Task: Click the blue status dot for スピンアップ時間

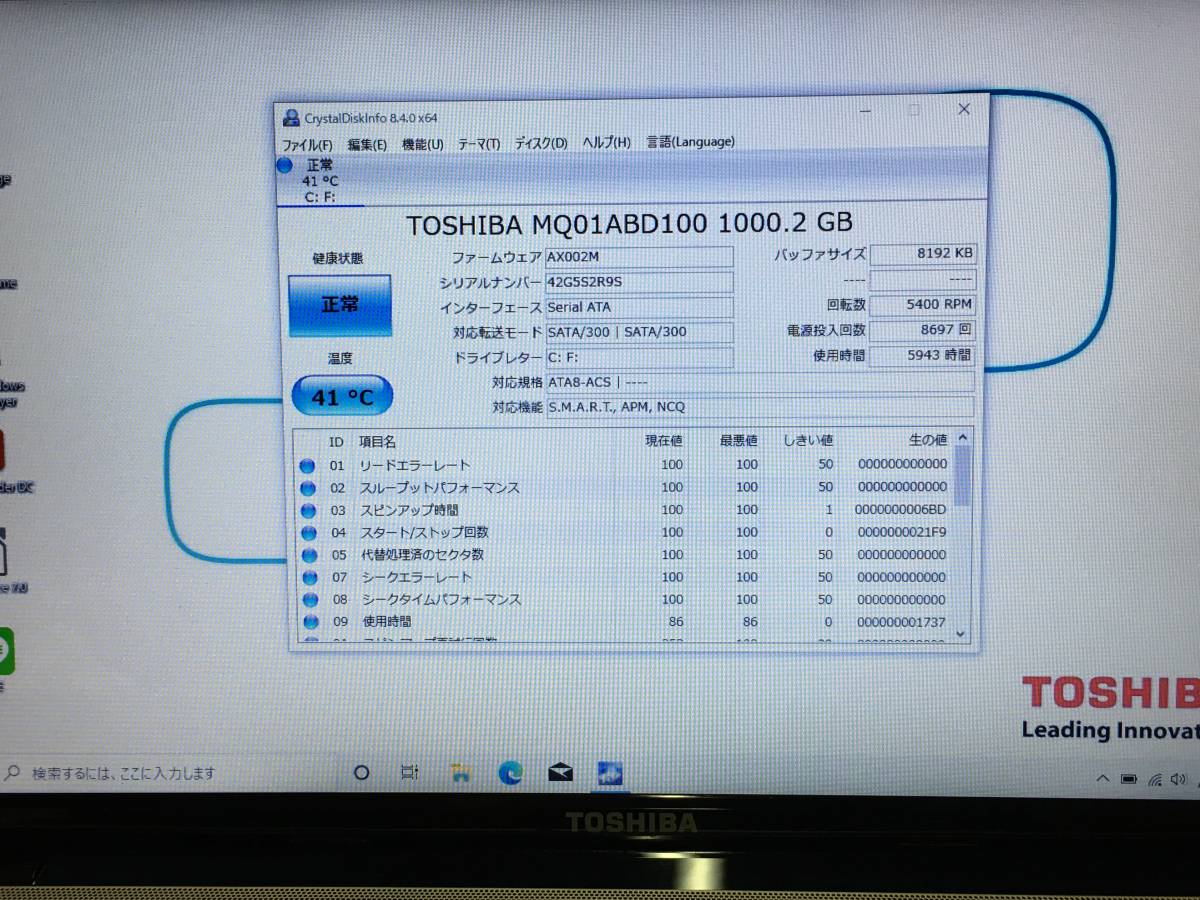Action: pos(308,511)
